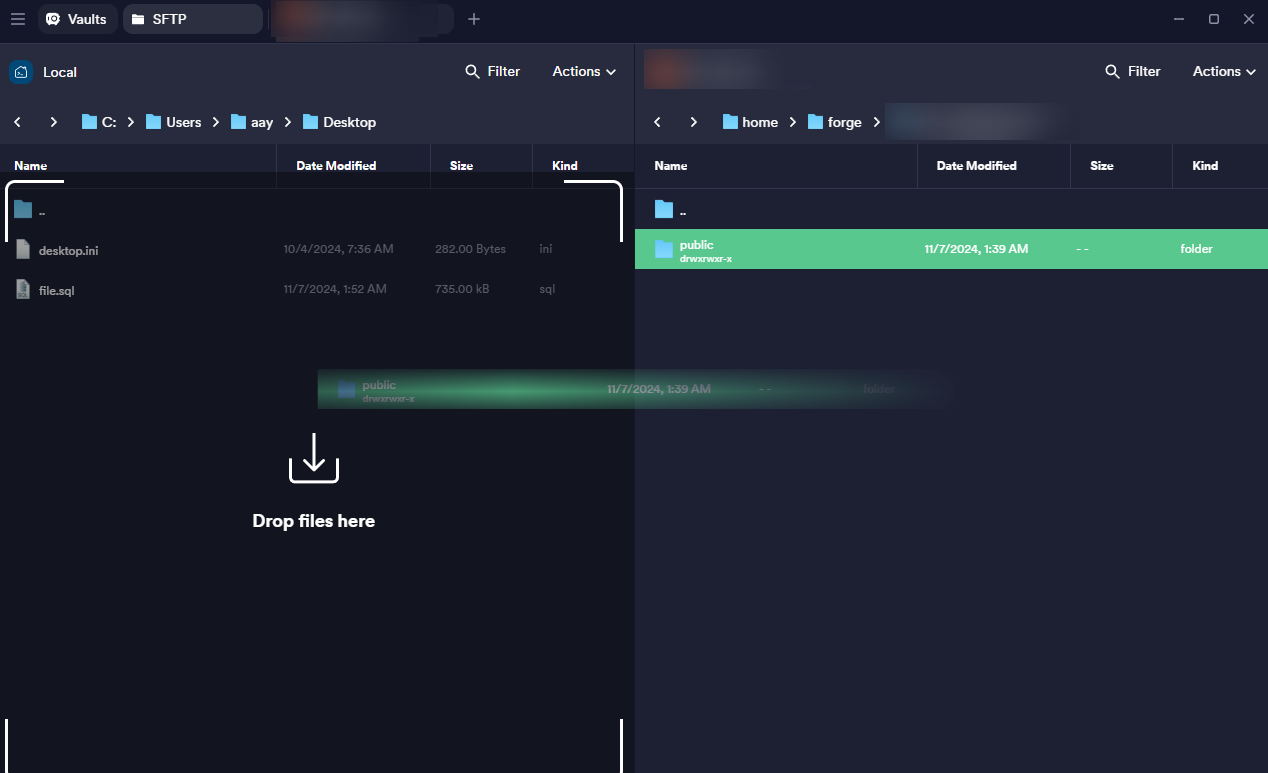Sort remote files by Date Modified

click(x=976, y=166)
